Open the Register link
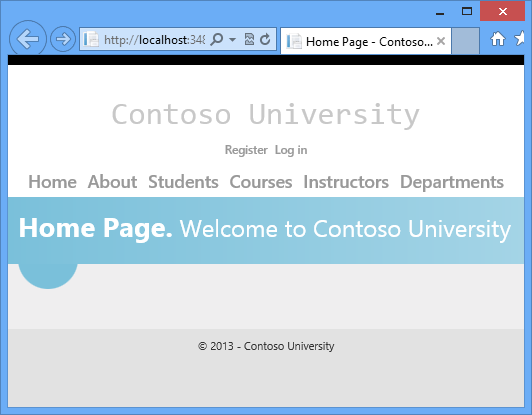 pyautogui.click(x=246, y=150)
